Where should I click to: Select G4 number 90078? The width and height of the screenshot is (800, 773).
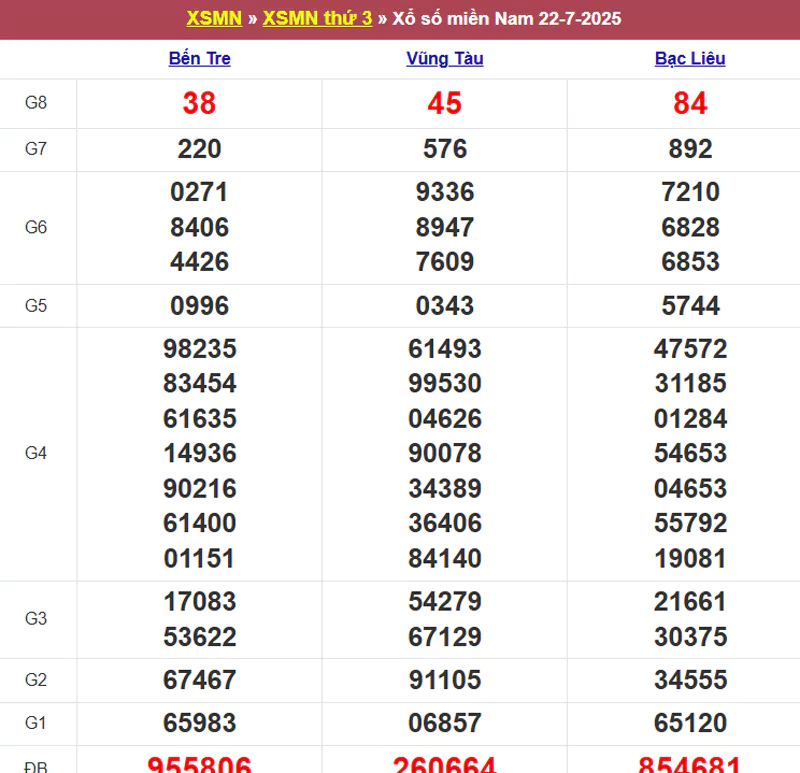pos(445,453)
